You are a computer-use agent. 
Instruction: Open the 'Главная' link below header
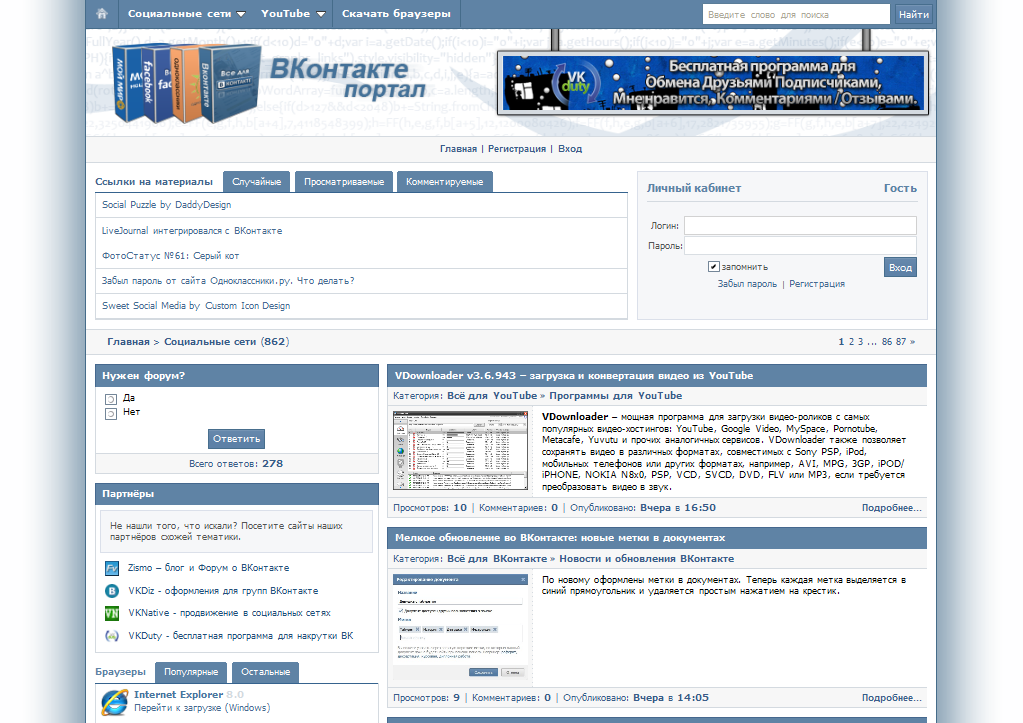[458, 149]
